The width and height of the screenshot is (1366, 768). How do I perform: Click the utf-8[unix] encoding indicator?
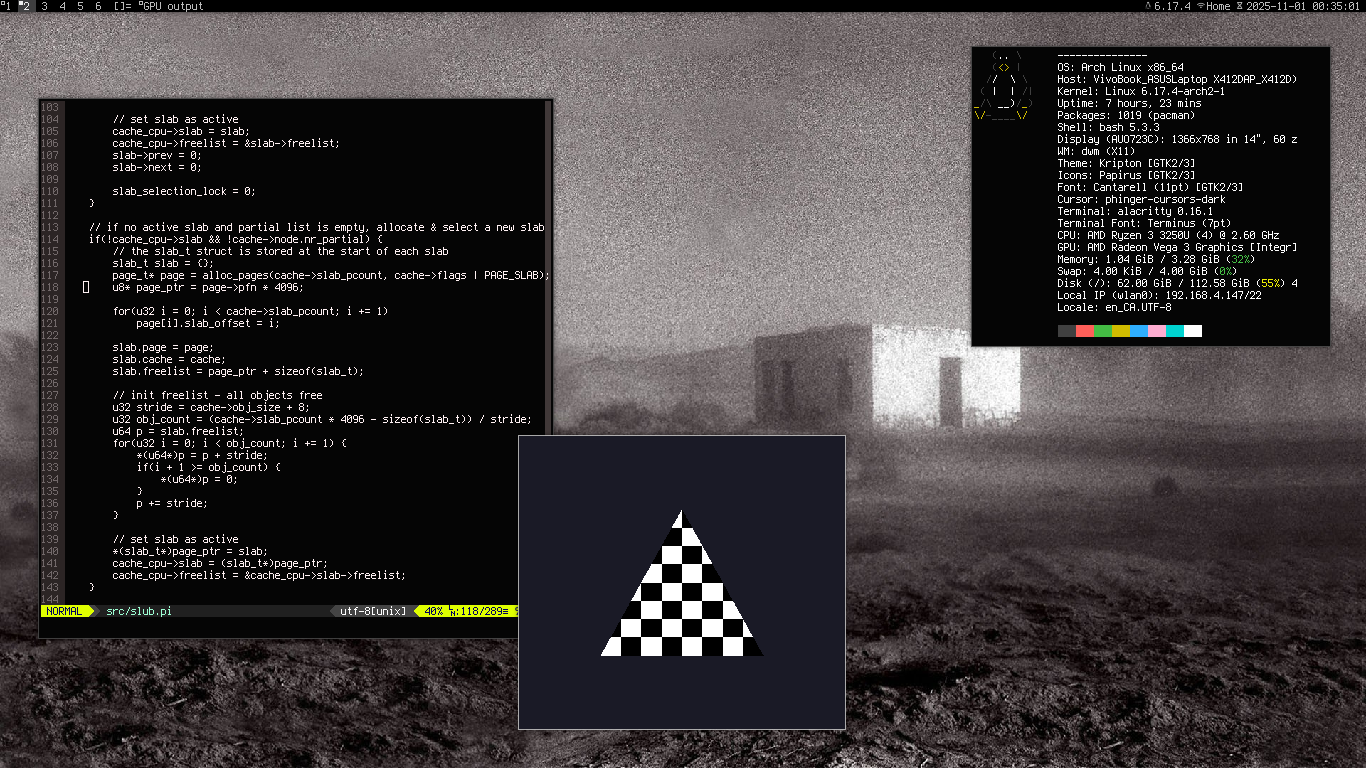[x=373, y=611]
